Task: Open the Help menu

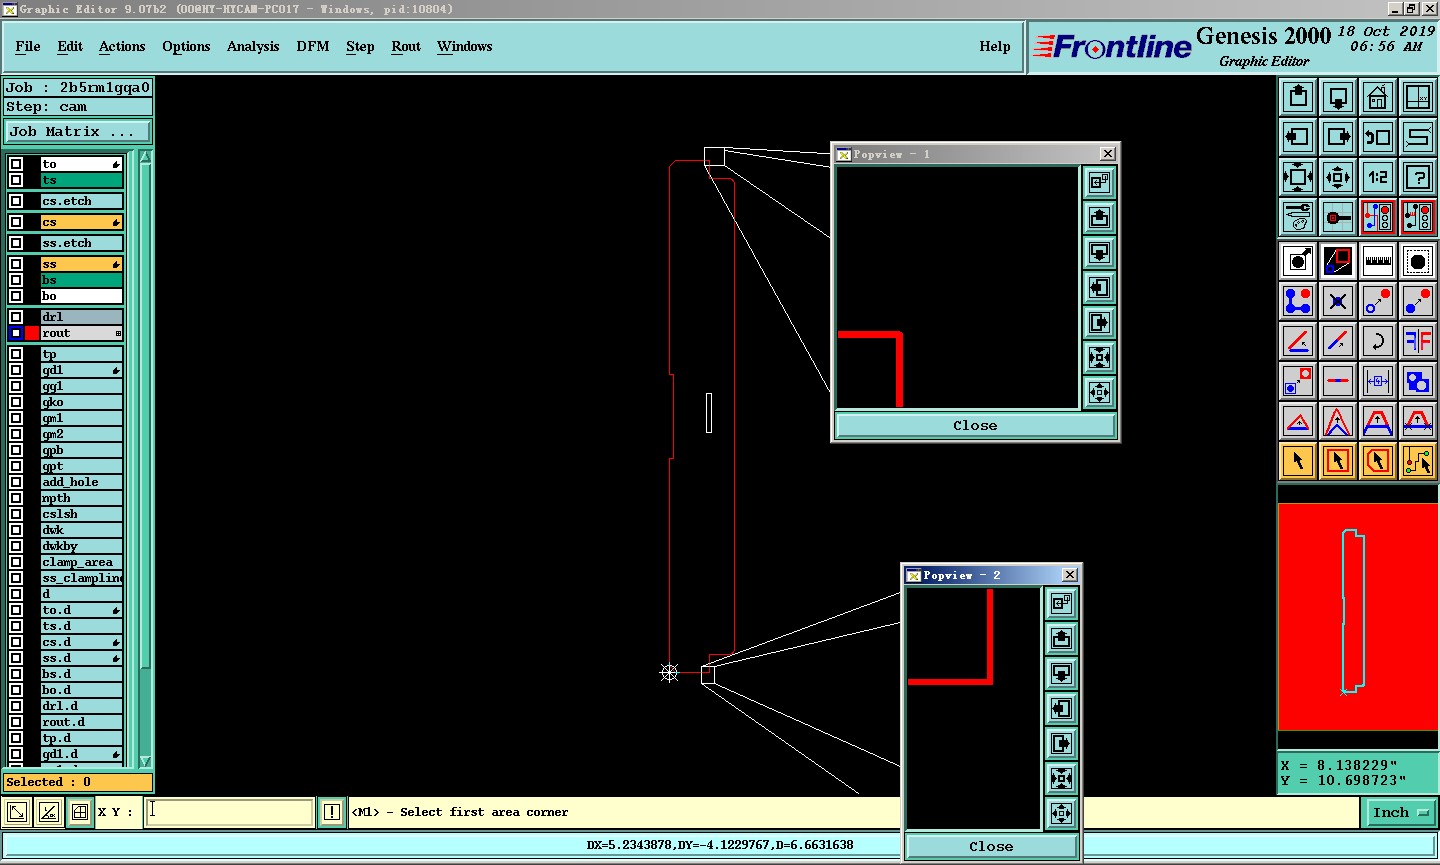Action: tap(995, 46)
